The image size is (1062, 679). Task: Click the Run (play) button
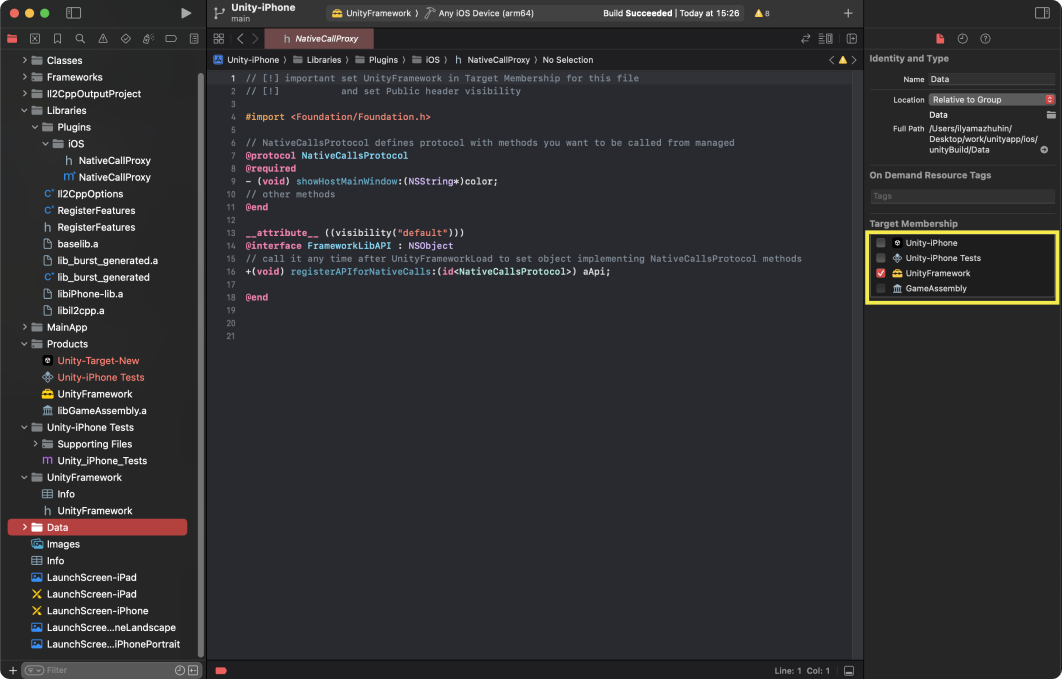click(186, 13)
